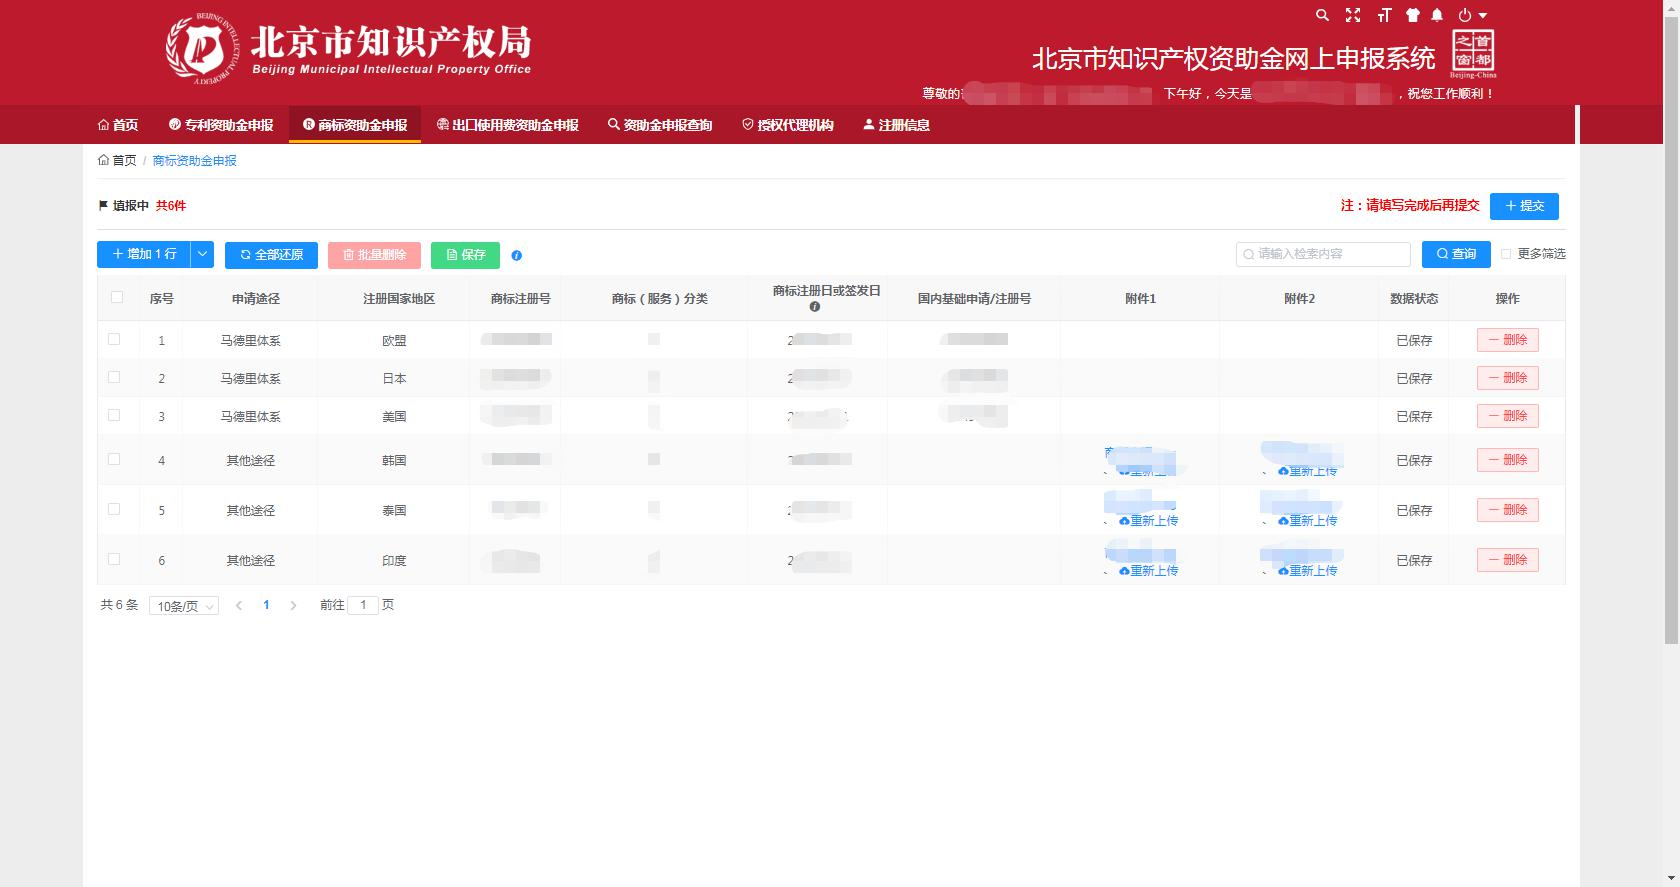
Task: Check the checkbox for row 6 印度
Action: (x=114, y=559)
